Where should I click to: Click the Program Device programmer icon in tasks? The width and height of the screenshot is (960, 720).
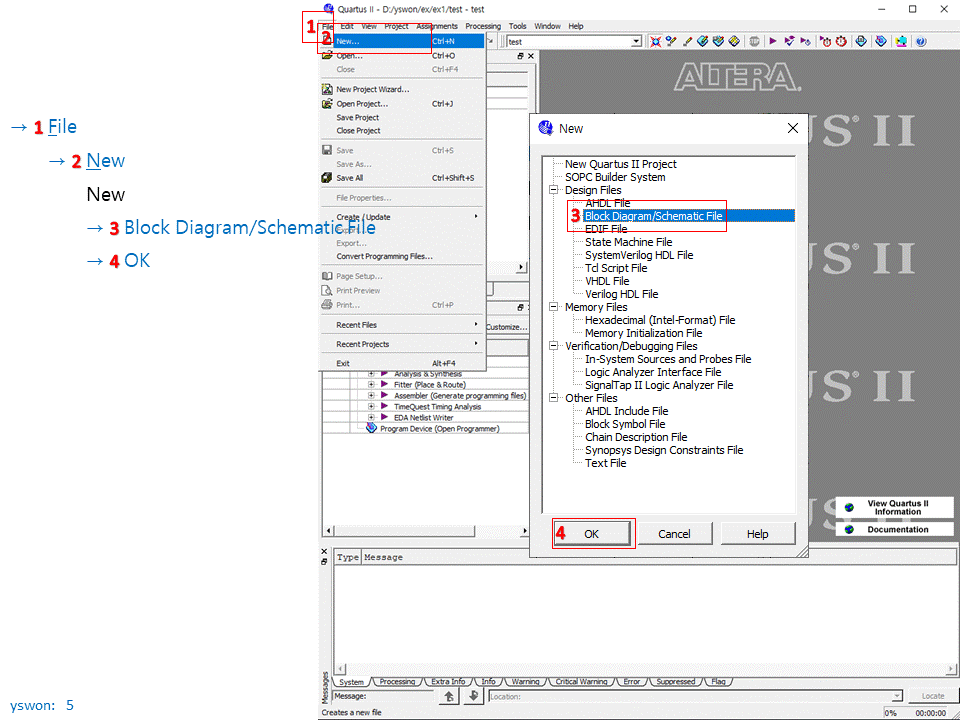(372, 428)
